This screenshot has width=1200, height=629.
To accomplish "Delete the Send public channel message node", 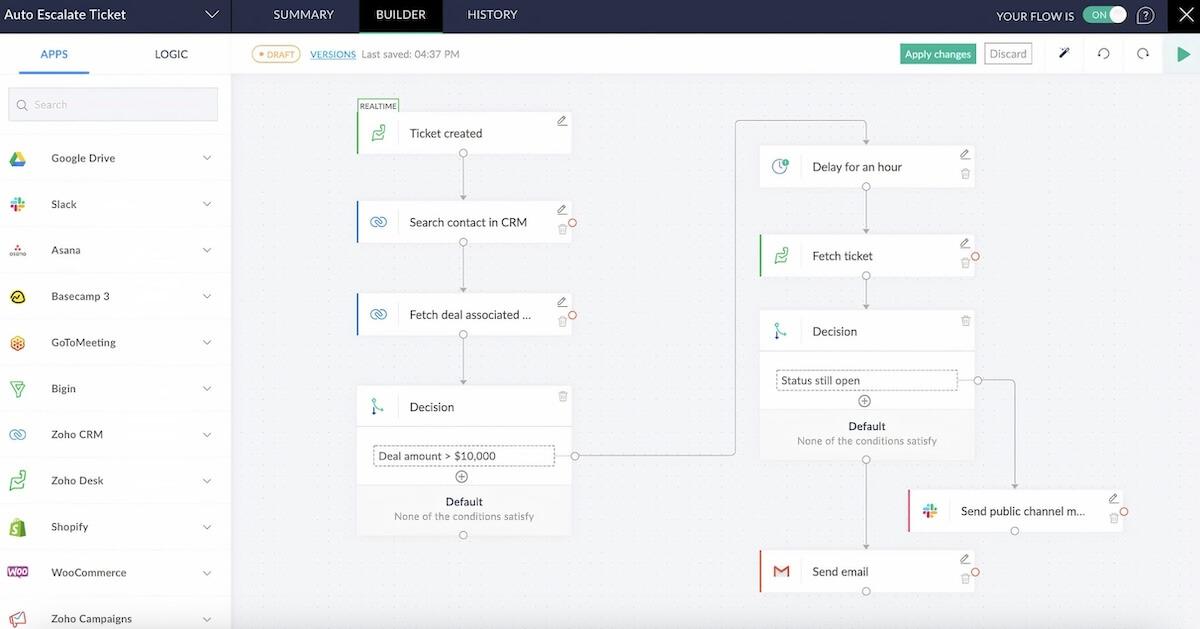I will click(x=1114, y=518).
